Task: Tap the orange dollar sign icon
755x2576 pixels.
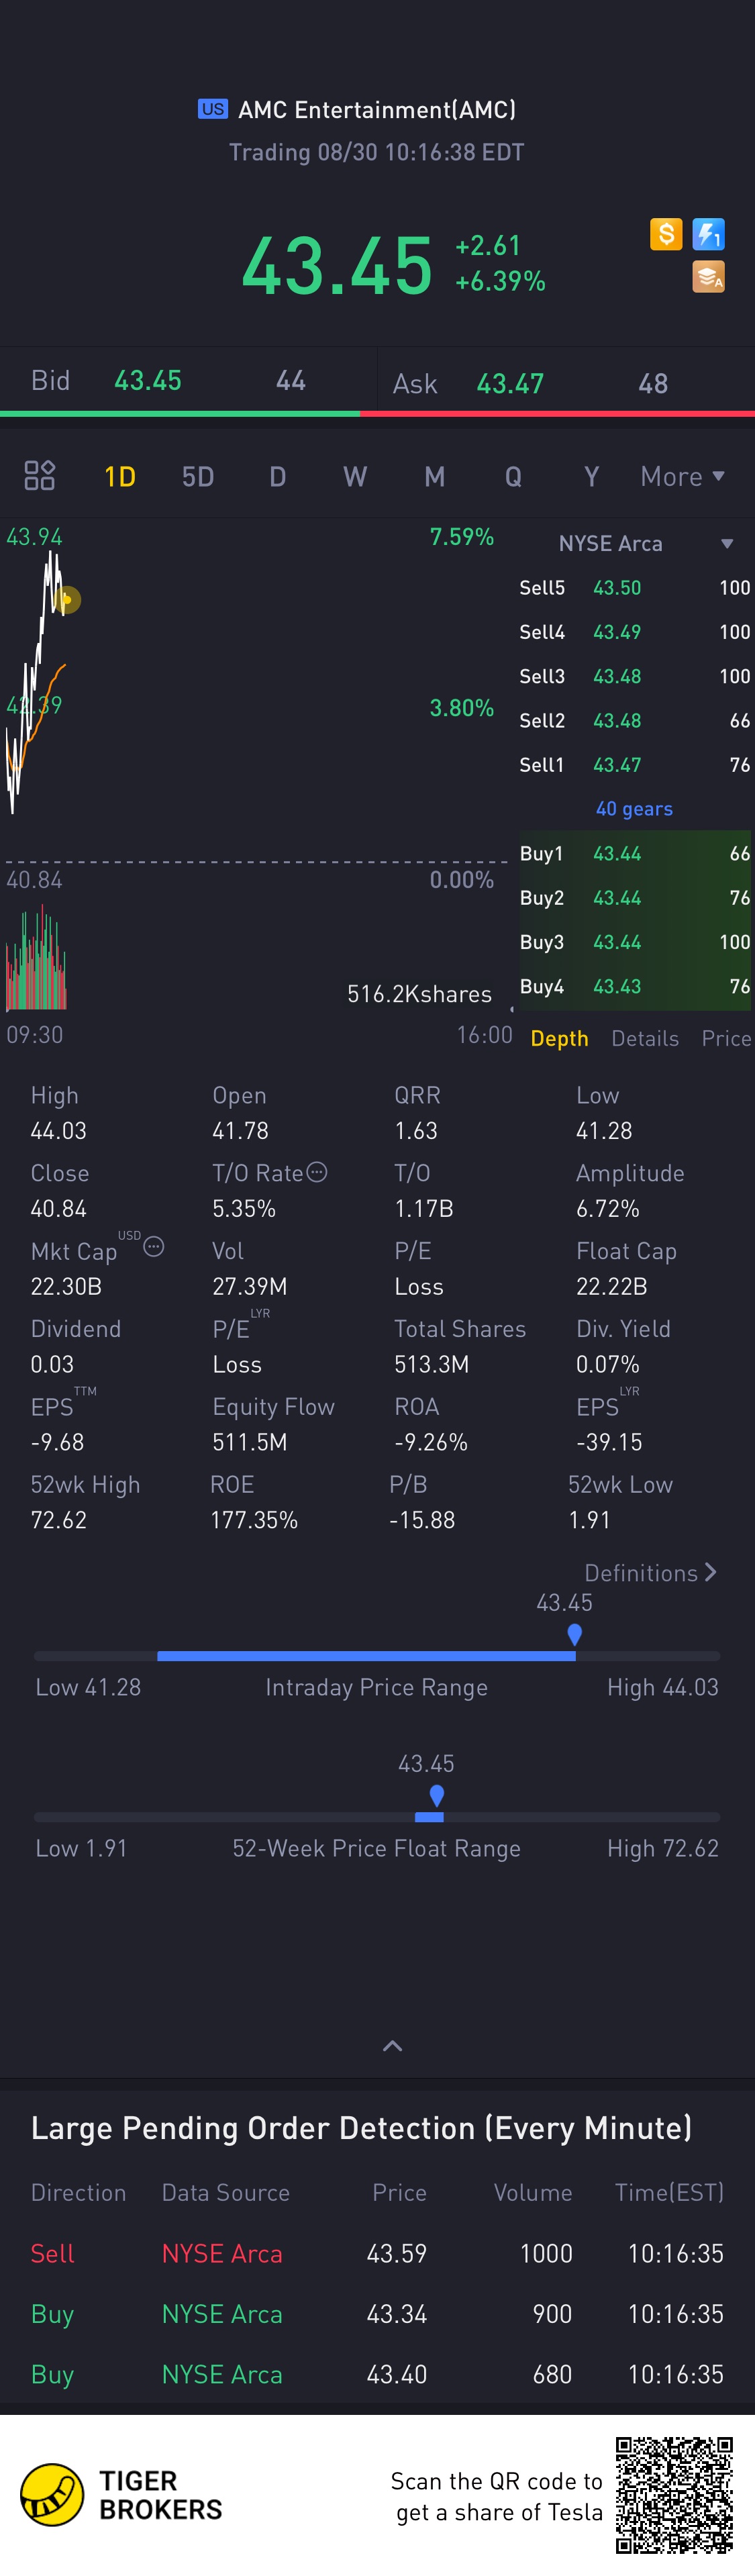Action: (x=666, y=234)
